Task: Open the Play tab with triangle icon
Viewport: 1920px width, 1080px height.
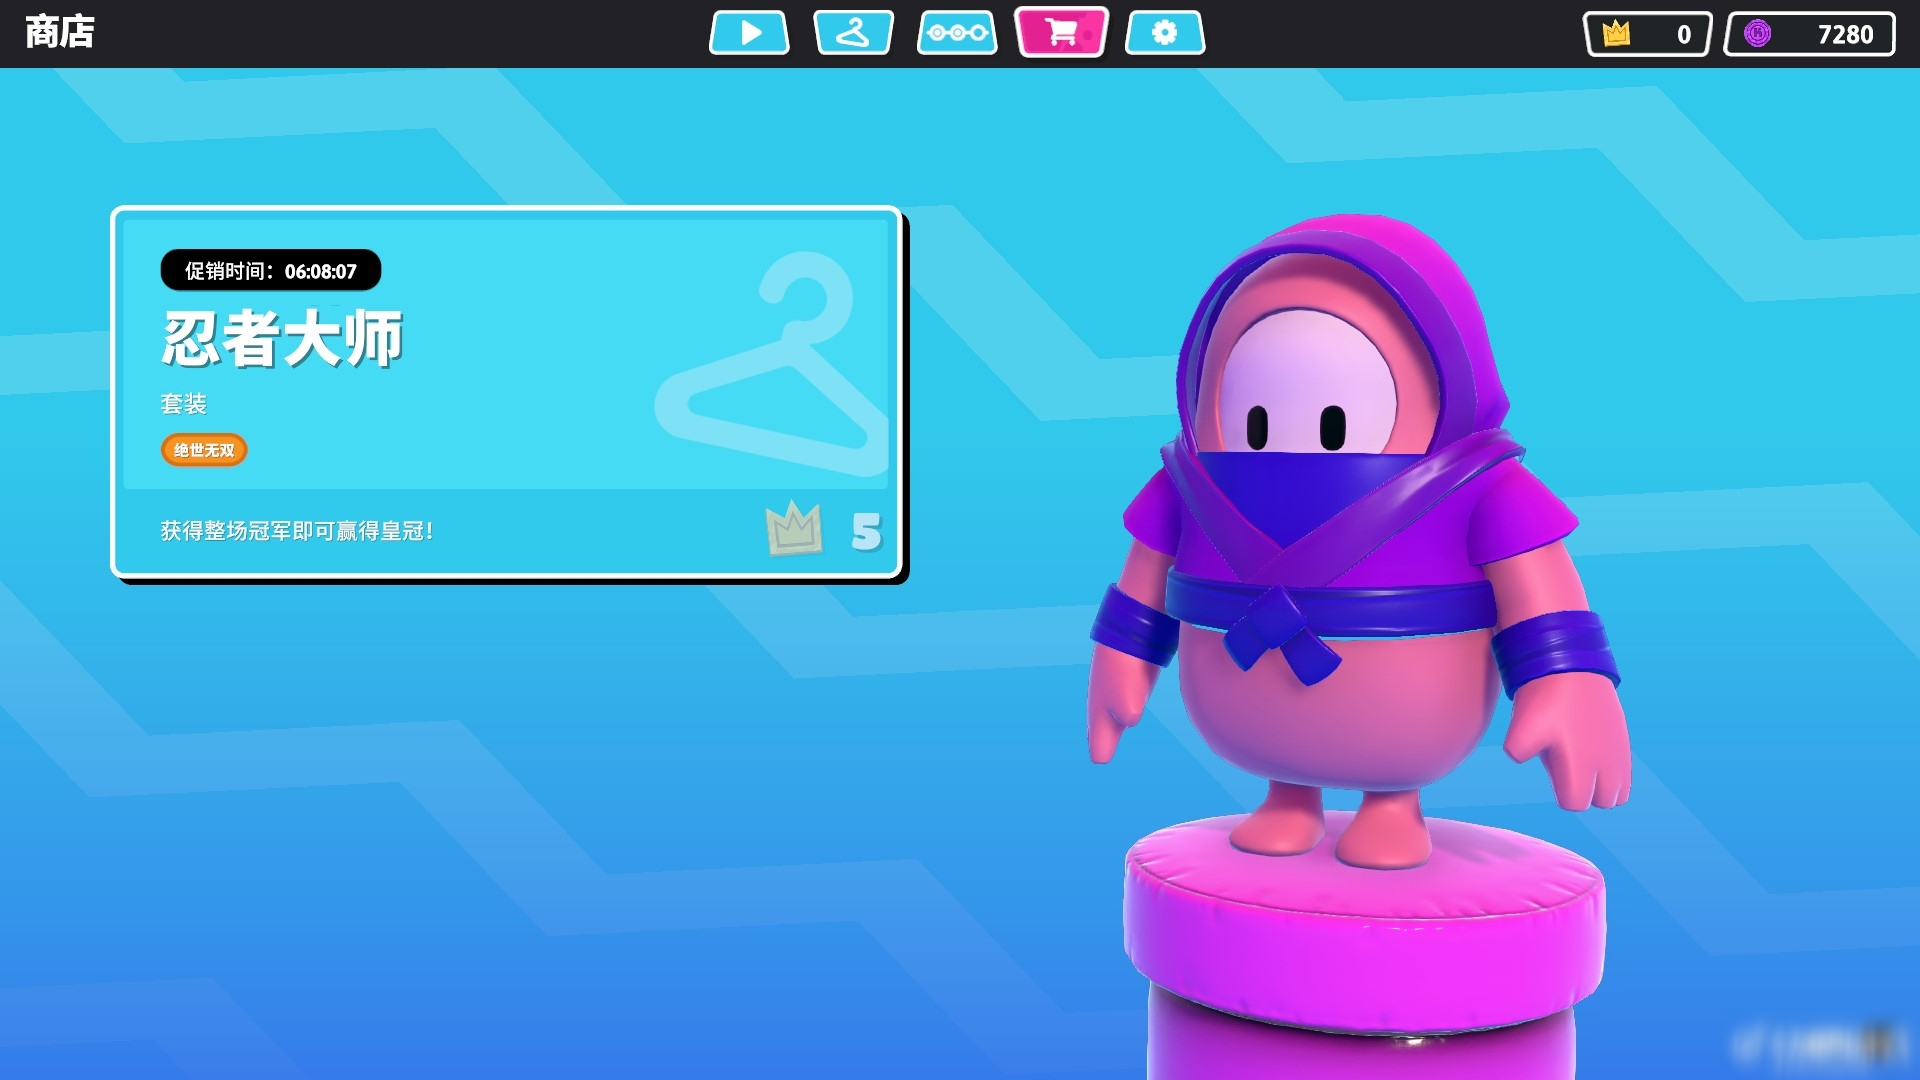Action: 749,33
